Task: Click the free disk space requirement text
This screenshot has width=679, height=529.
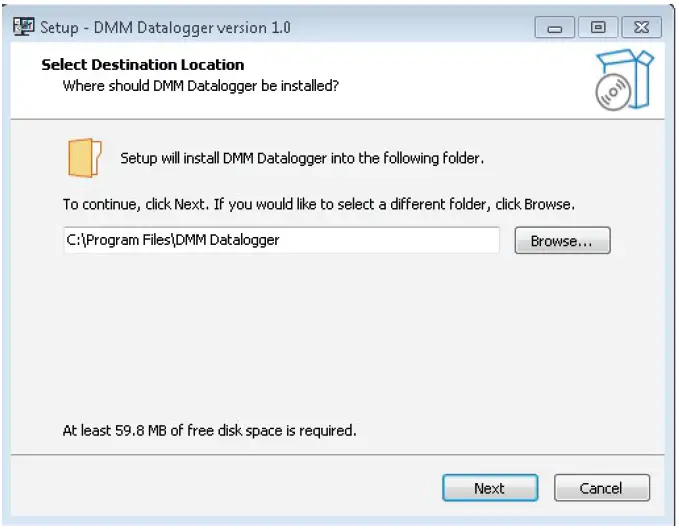Action: (209, 431)
